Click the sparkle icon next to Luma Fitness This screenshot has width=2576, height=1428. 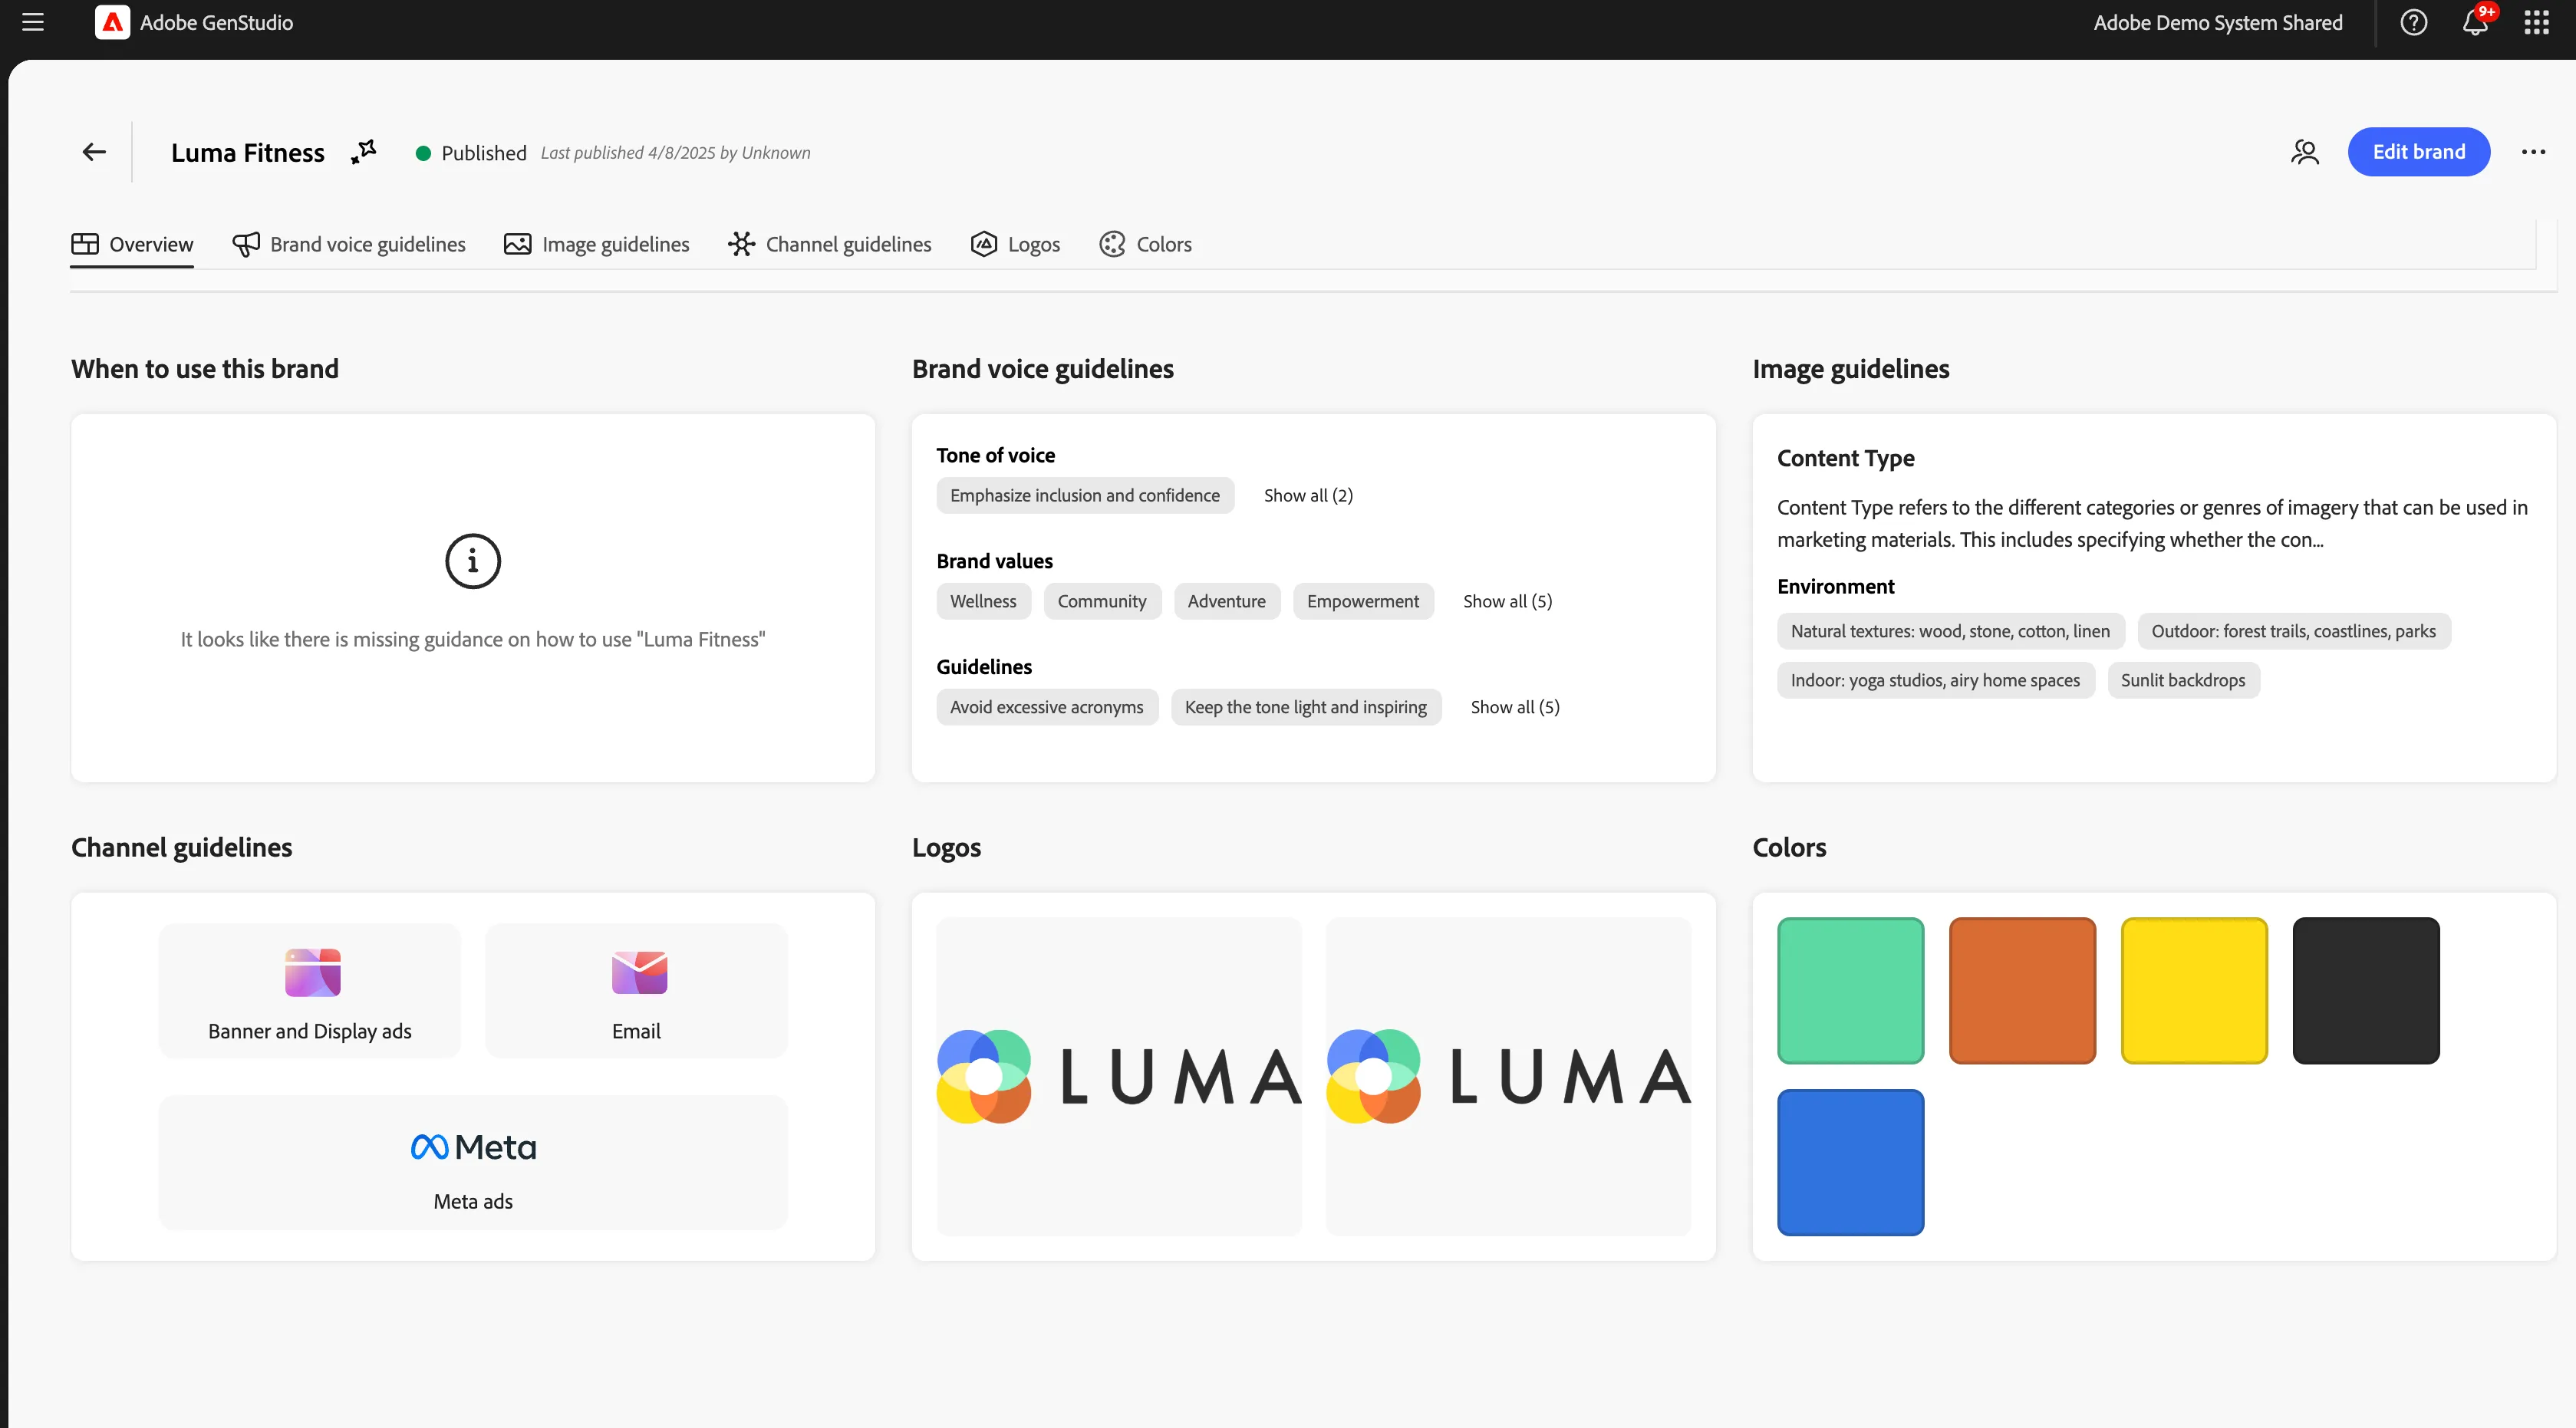pos(363,152)
